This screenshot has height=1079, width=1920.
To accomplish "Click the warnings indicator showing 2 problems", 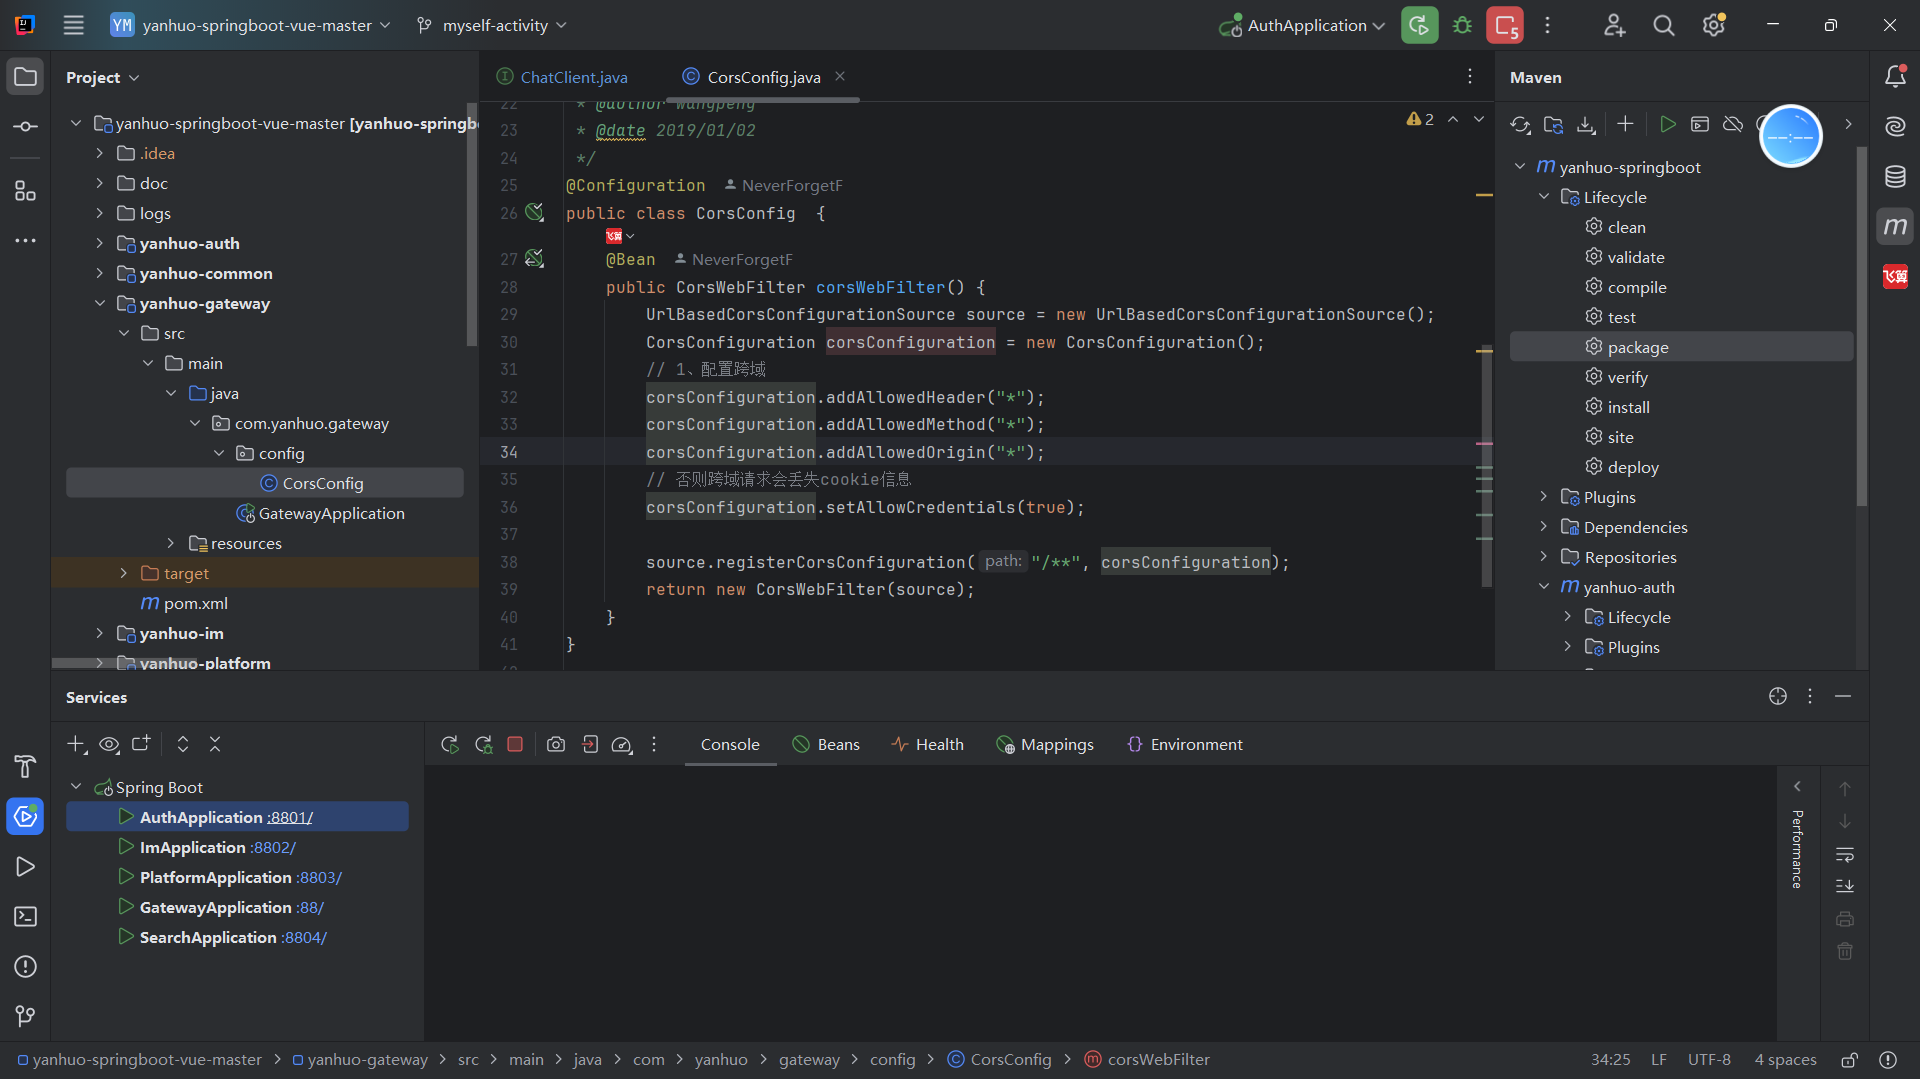I will tap(1420, 119).
